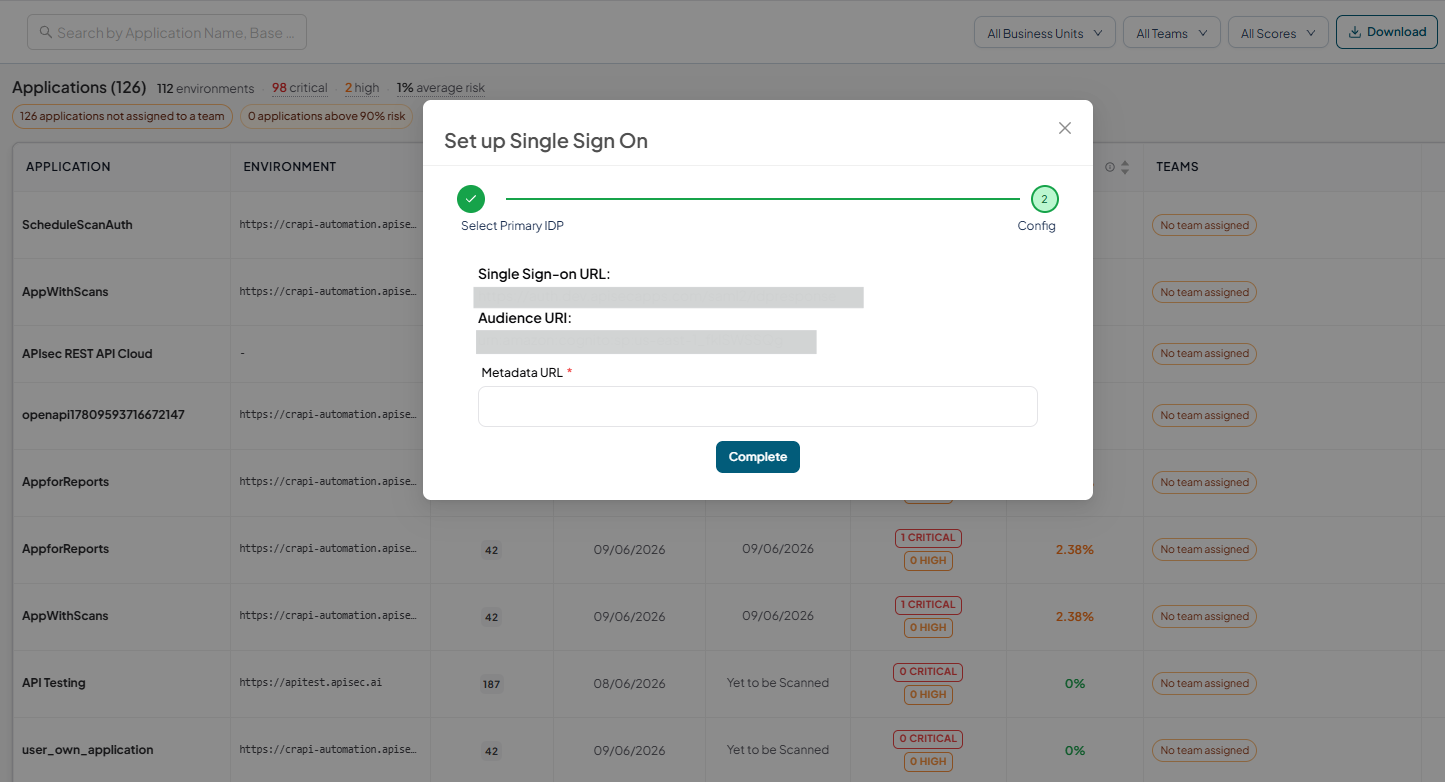This screenshot has height=782, width=1445.
Task: Click the download arrow icon
Action: 1354,32
